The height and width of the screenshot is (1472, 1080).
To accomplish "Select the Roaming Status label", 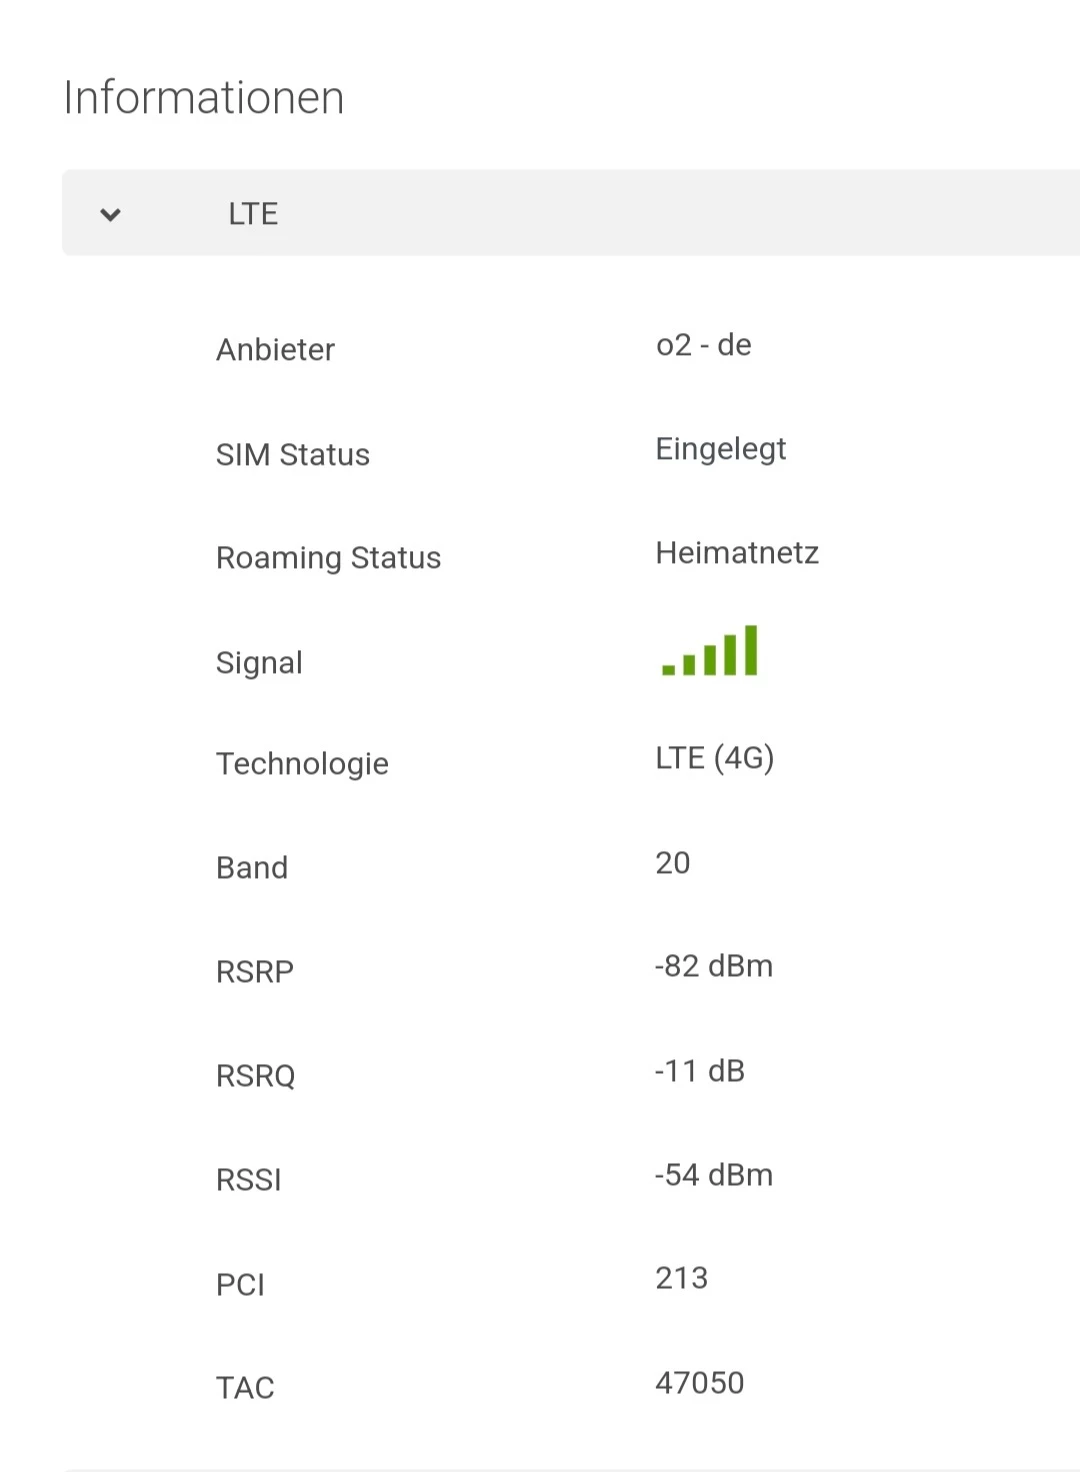I will 328,558.
